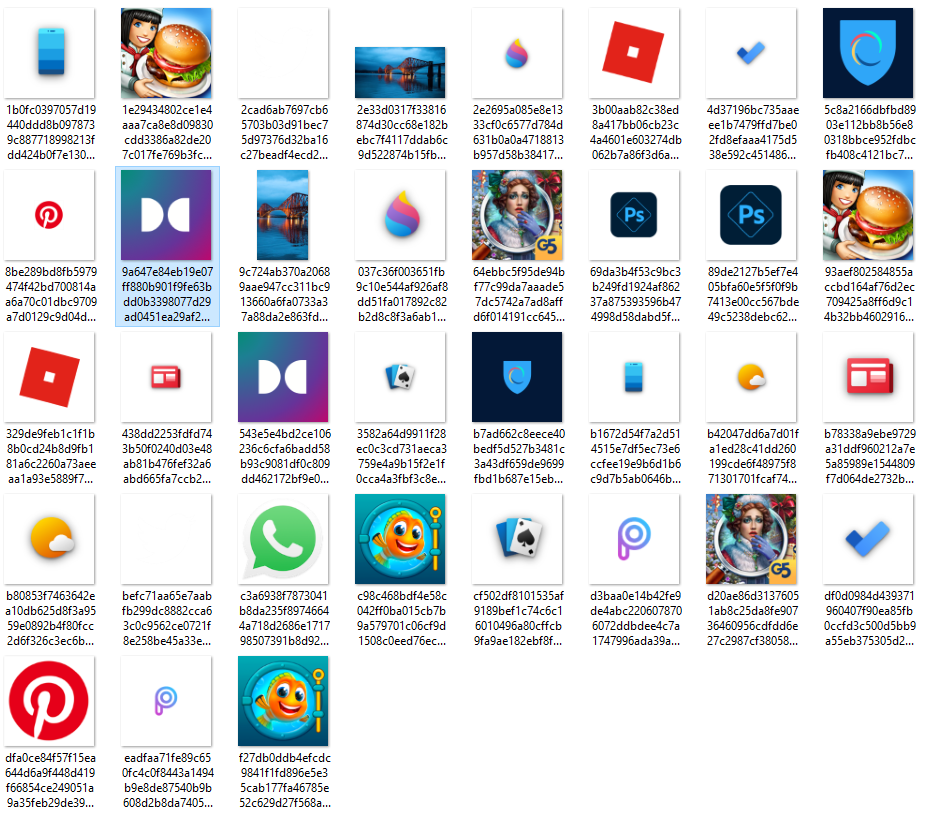Image resolution: width=937 pixels, height=824 pixels.
Task: Click filename text starting d20ae86d3137605
Action: [752, 618]
